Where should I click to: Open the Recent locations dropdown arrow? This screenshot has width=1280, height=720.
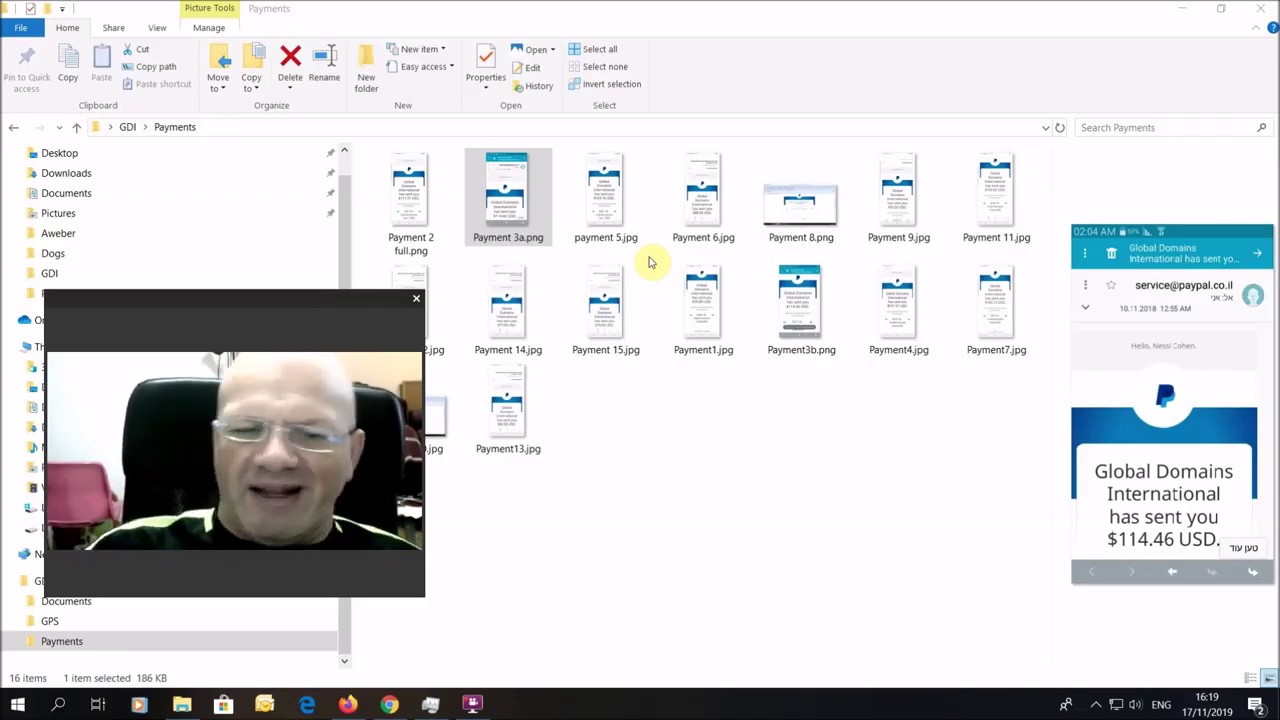(60, 128)
